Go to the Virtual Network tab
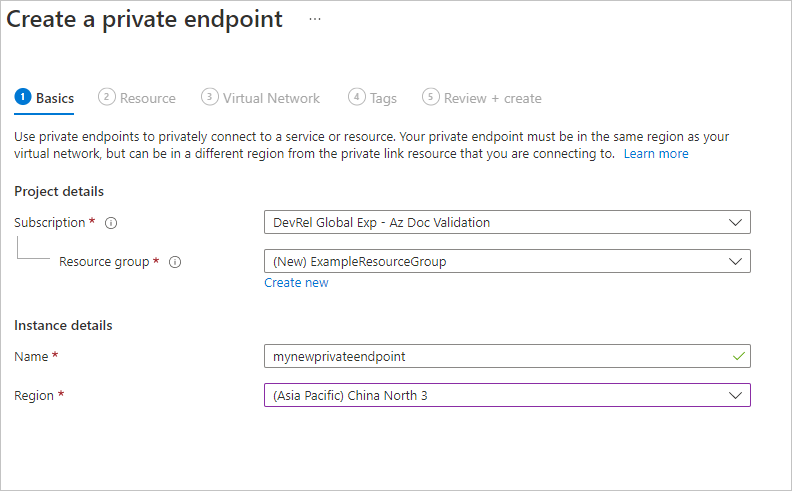The height and width of the screenshot is (492, 792). tap(271, 98)
